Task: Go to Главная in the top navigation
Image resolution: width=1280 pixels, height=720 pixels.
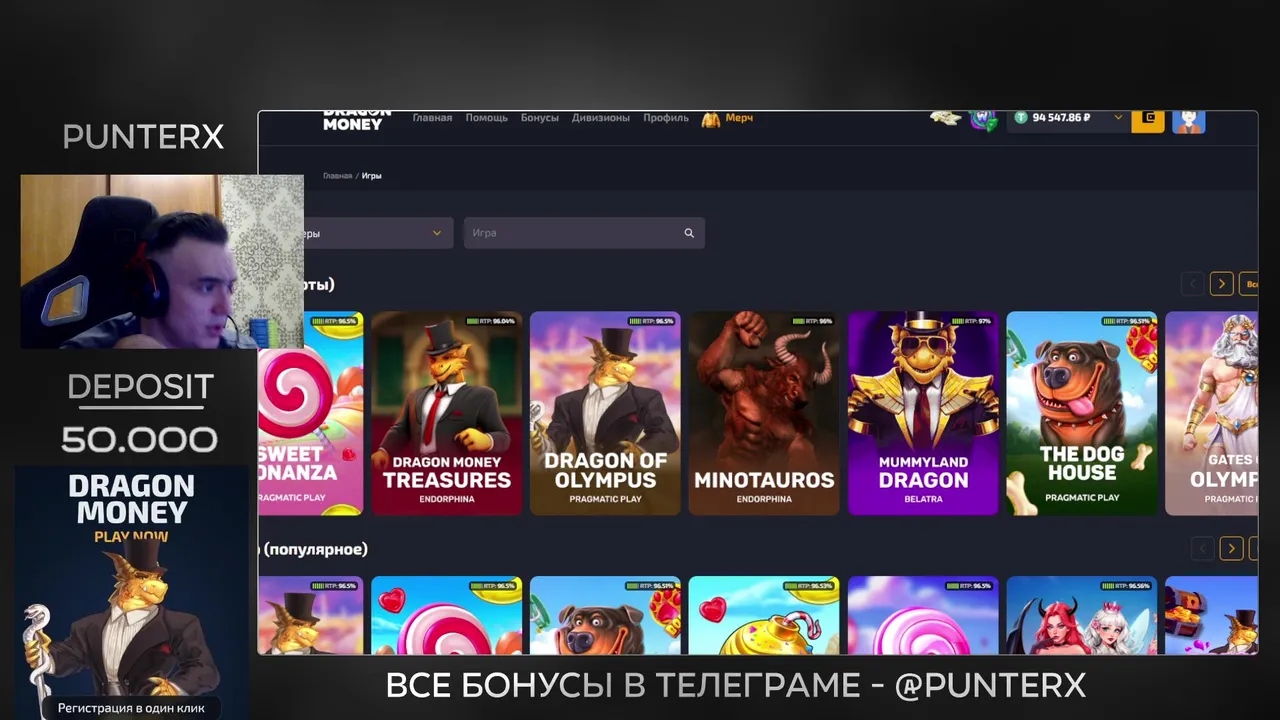Action: pos(432,118)
